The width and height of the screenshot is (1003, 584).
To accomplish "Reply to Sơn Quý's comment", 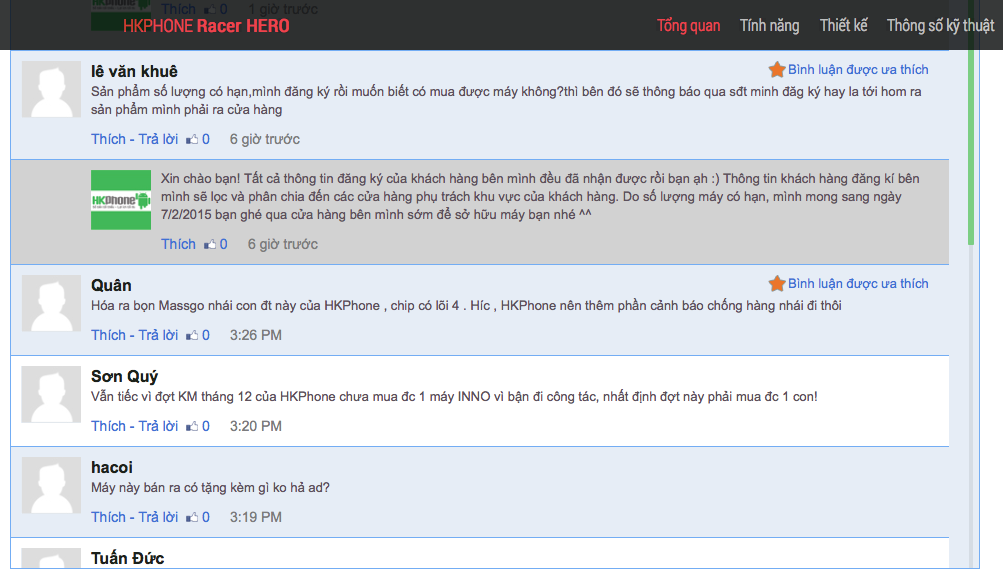I will [158, 426].
